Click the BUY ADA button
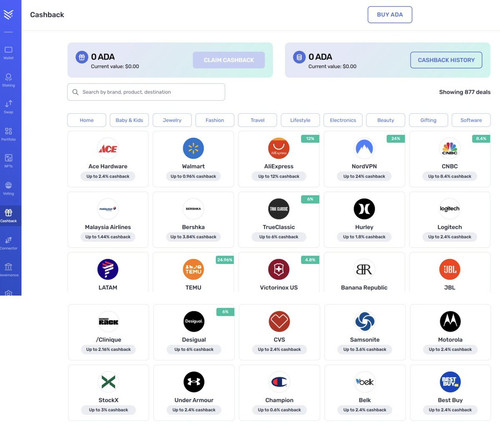This screenshot has height=430, width=500. point(390,15)
